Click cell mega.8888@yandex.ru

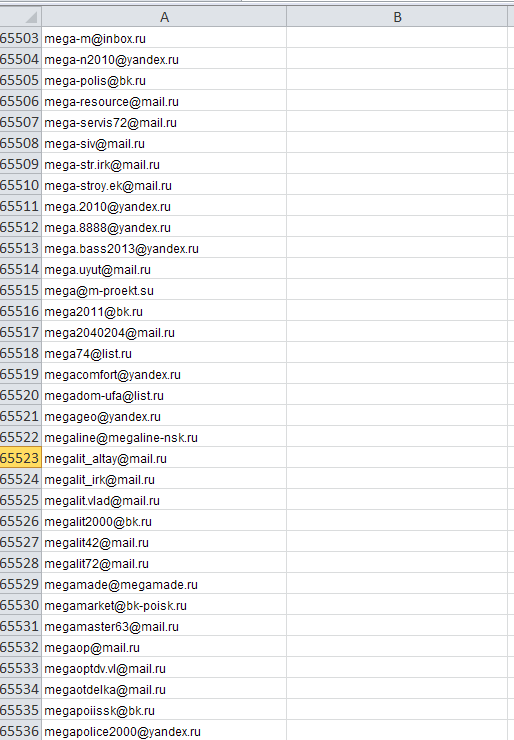pyautogui.click(x=164, y=227)
